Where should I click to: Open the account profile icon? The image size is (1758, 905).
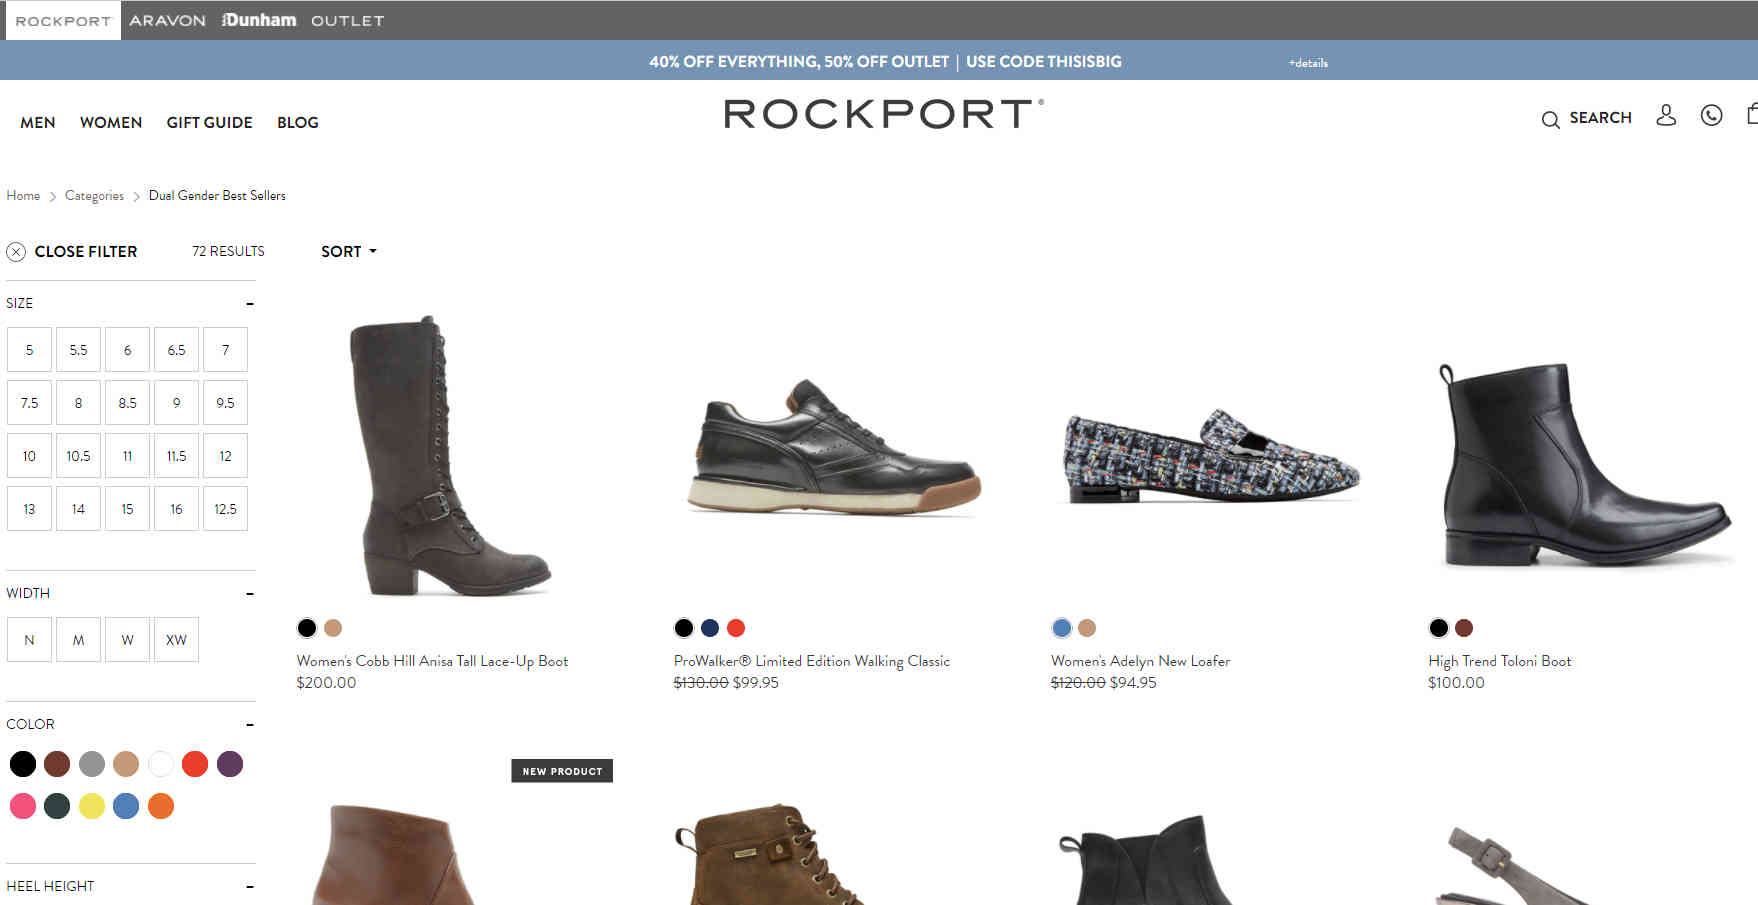click(x=1666, y=115)
